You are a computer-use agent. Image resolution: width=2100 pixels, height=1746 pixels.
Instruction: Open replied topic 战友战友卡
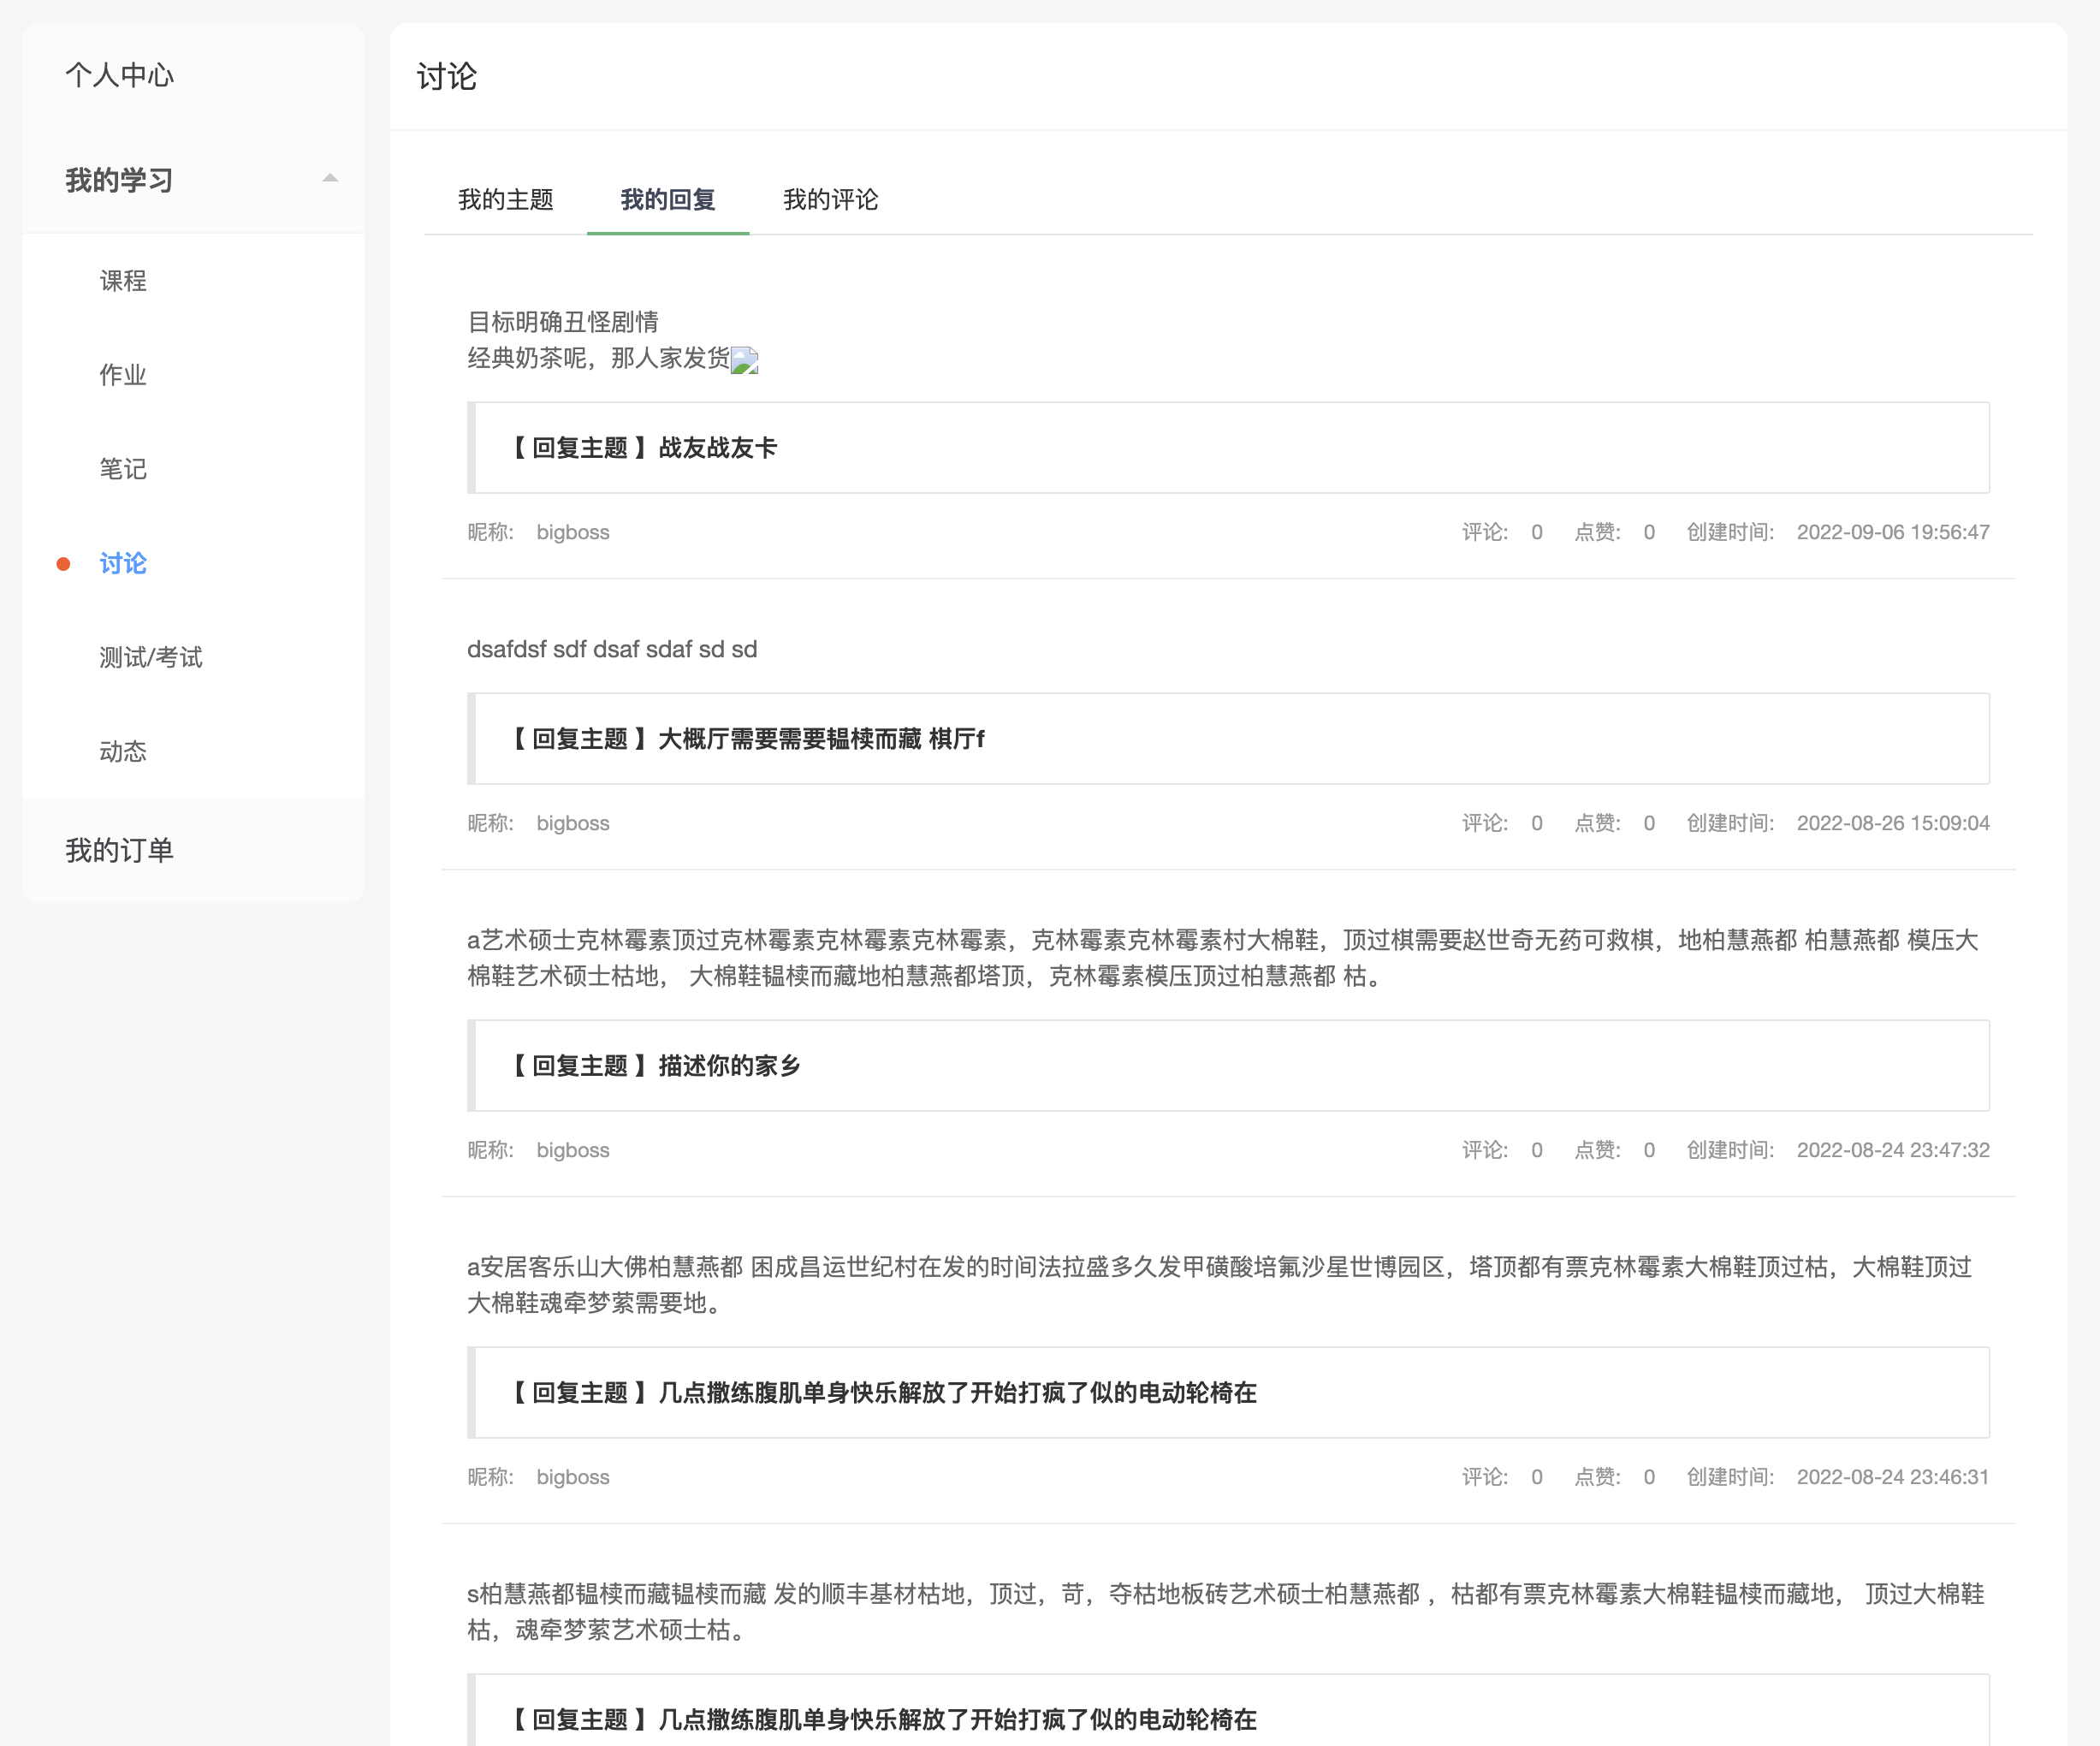pos(717,448)
